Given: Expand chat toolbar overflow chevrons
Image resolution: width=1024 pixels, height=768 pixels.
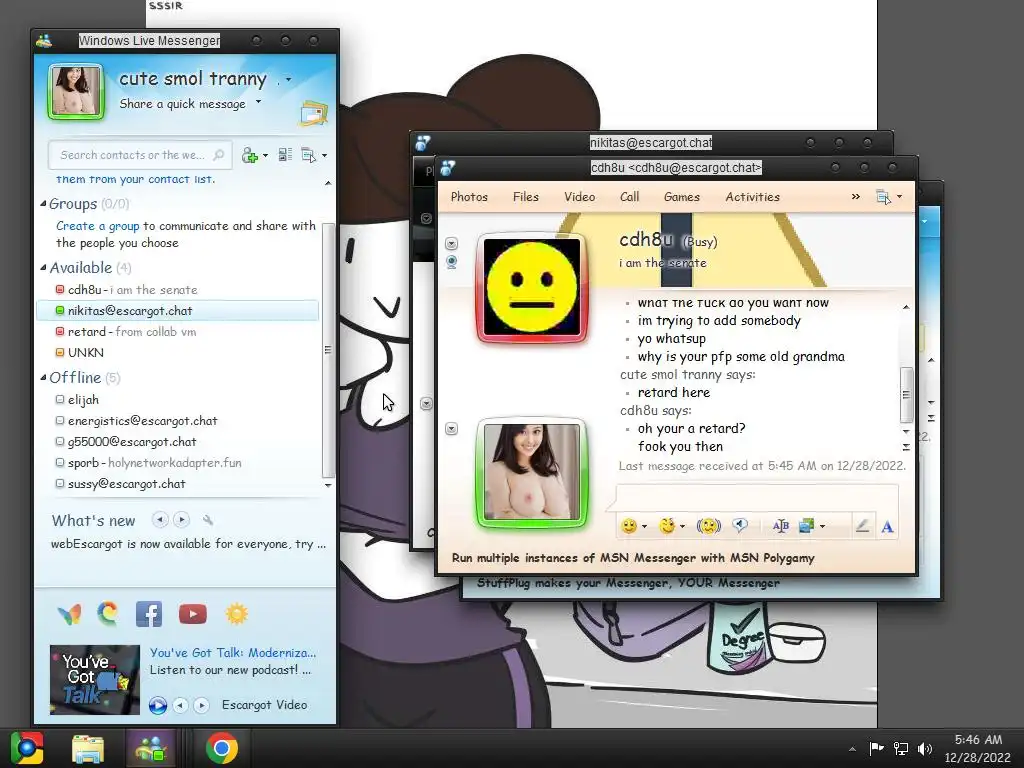Looking at the screenshot, I should pyautogui.click(x=856, y=197).
